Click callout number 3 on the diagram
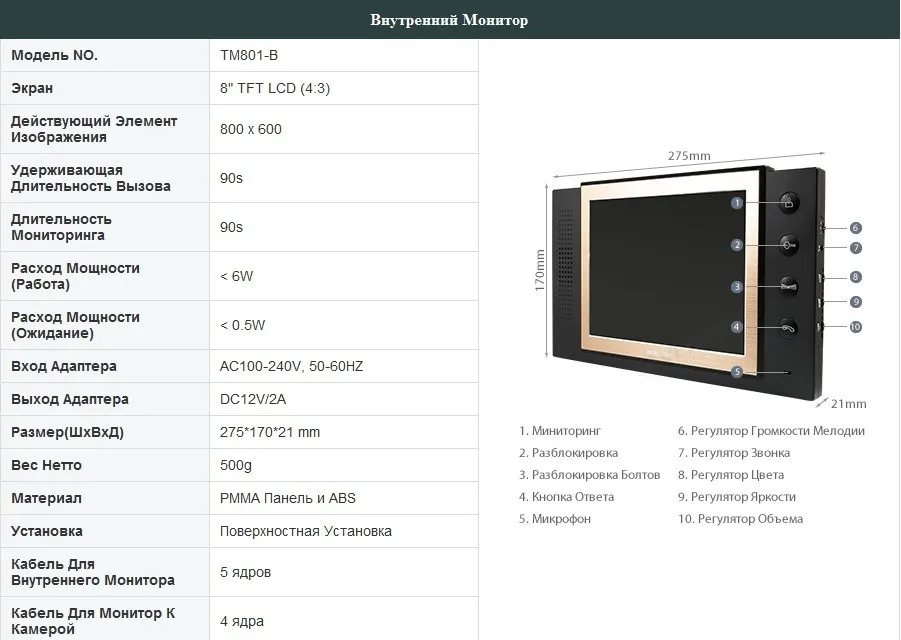 [x=737, y=287]
